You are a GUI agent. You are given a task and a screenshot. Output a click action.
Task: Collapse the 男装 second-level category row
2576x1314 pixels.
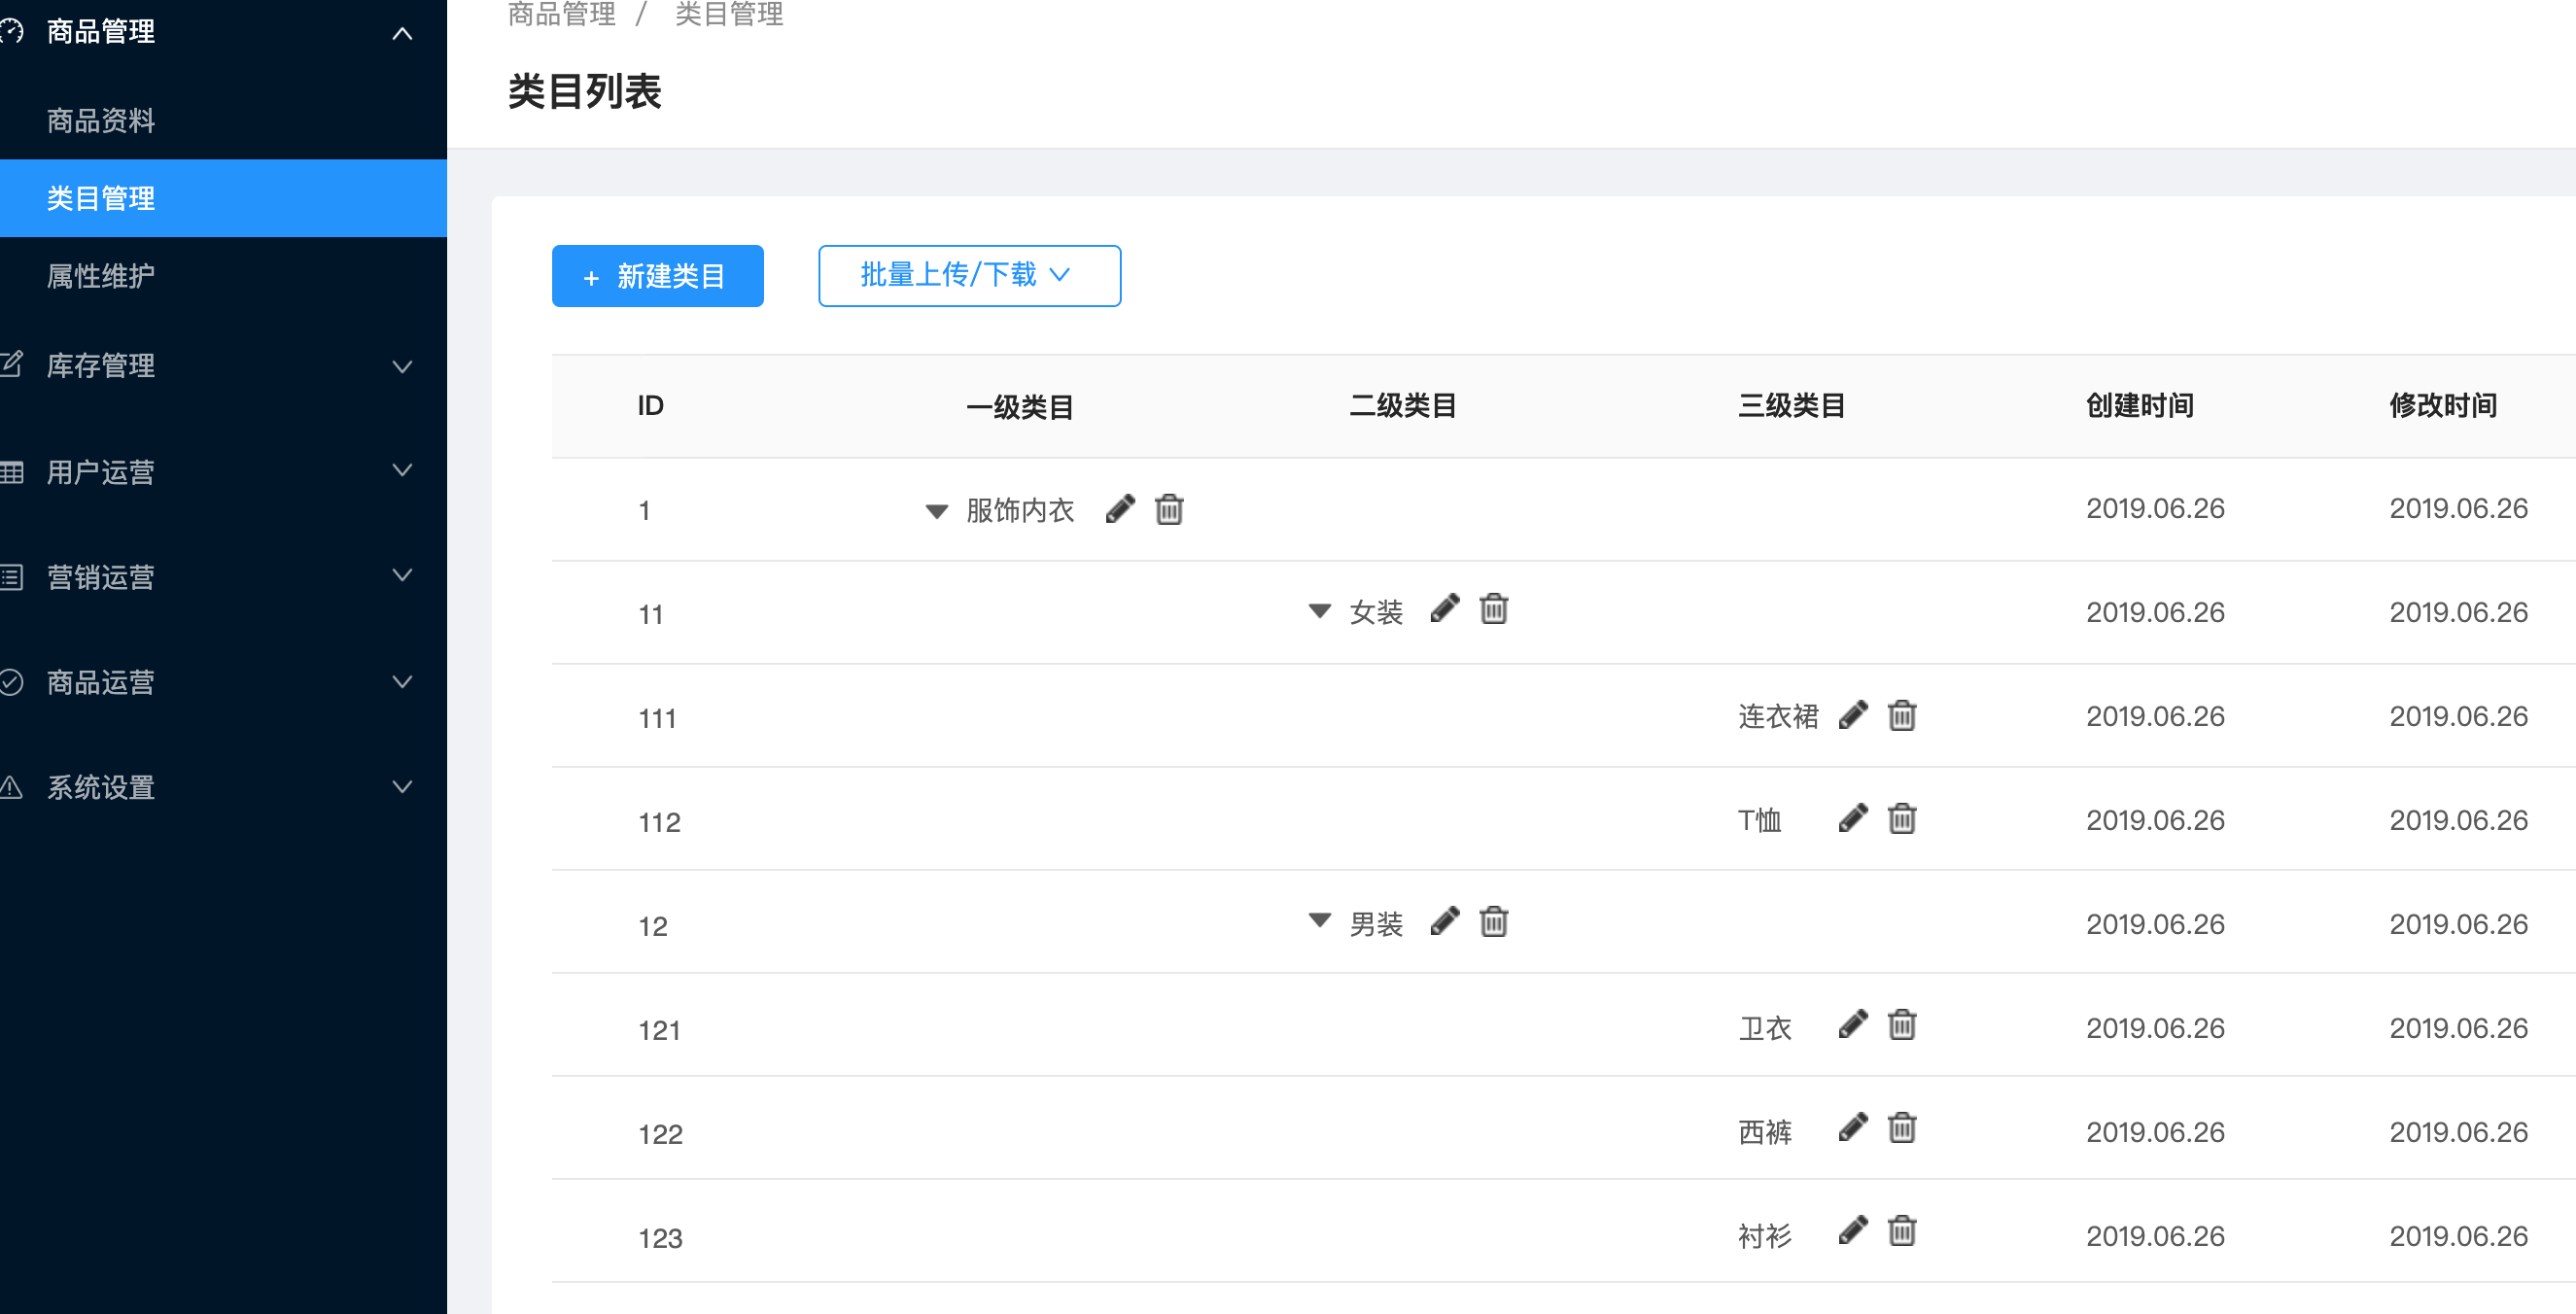click(x=1320, y=920)
